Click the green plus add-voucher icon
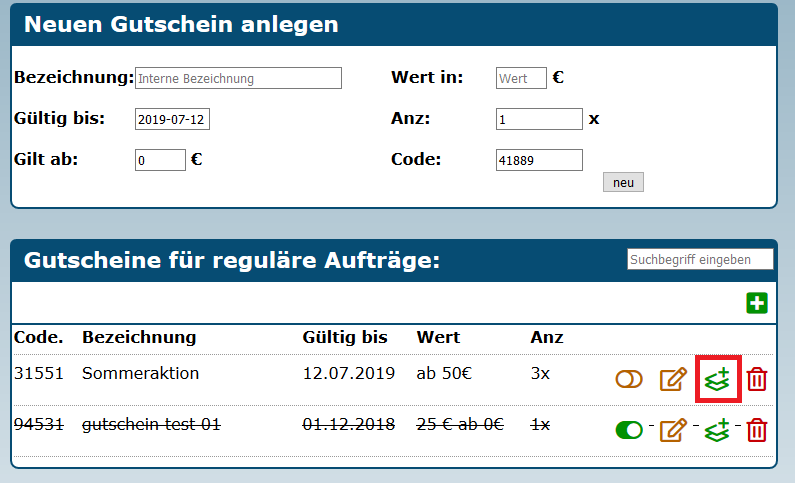 [757, 303]
